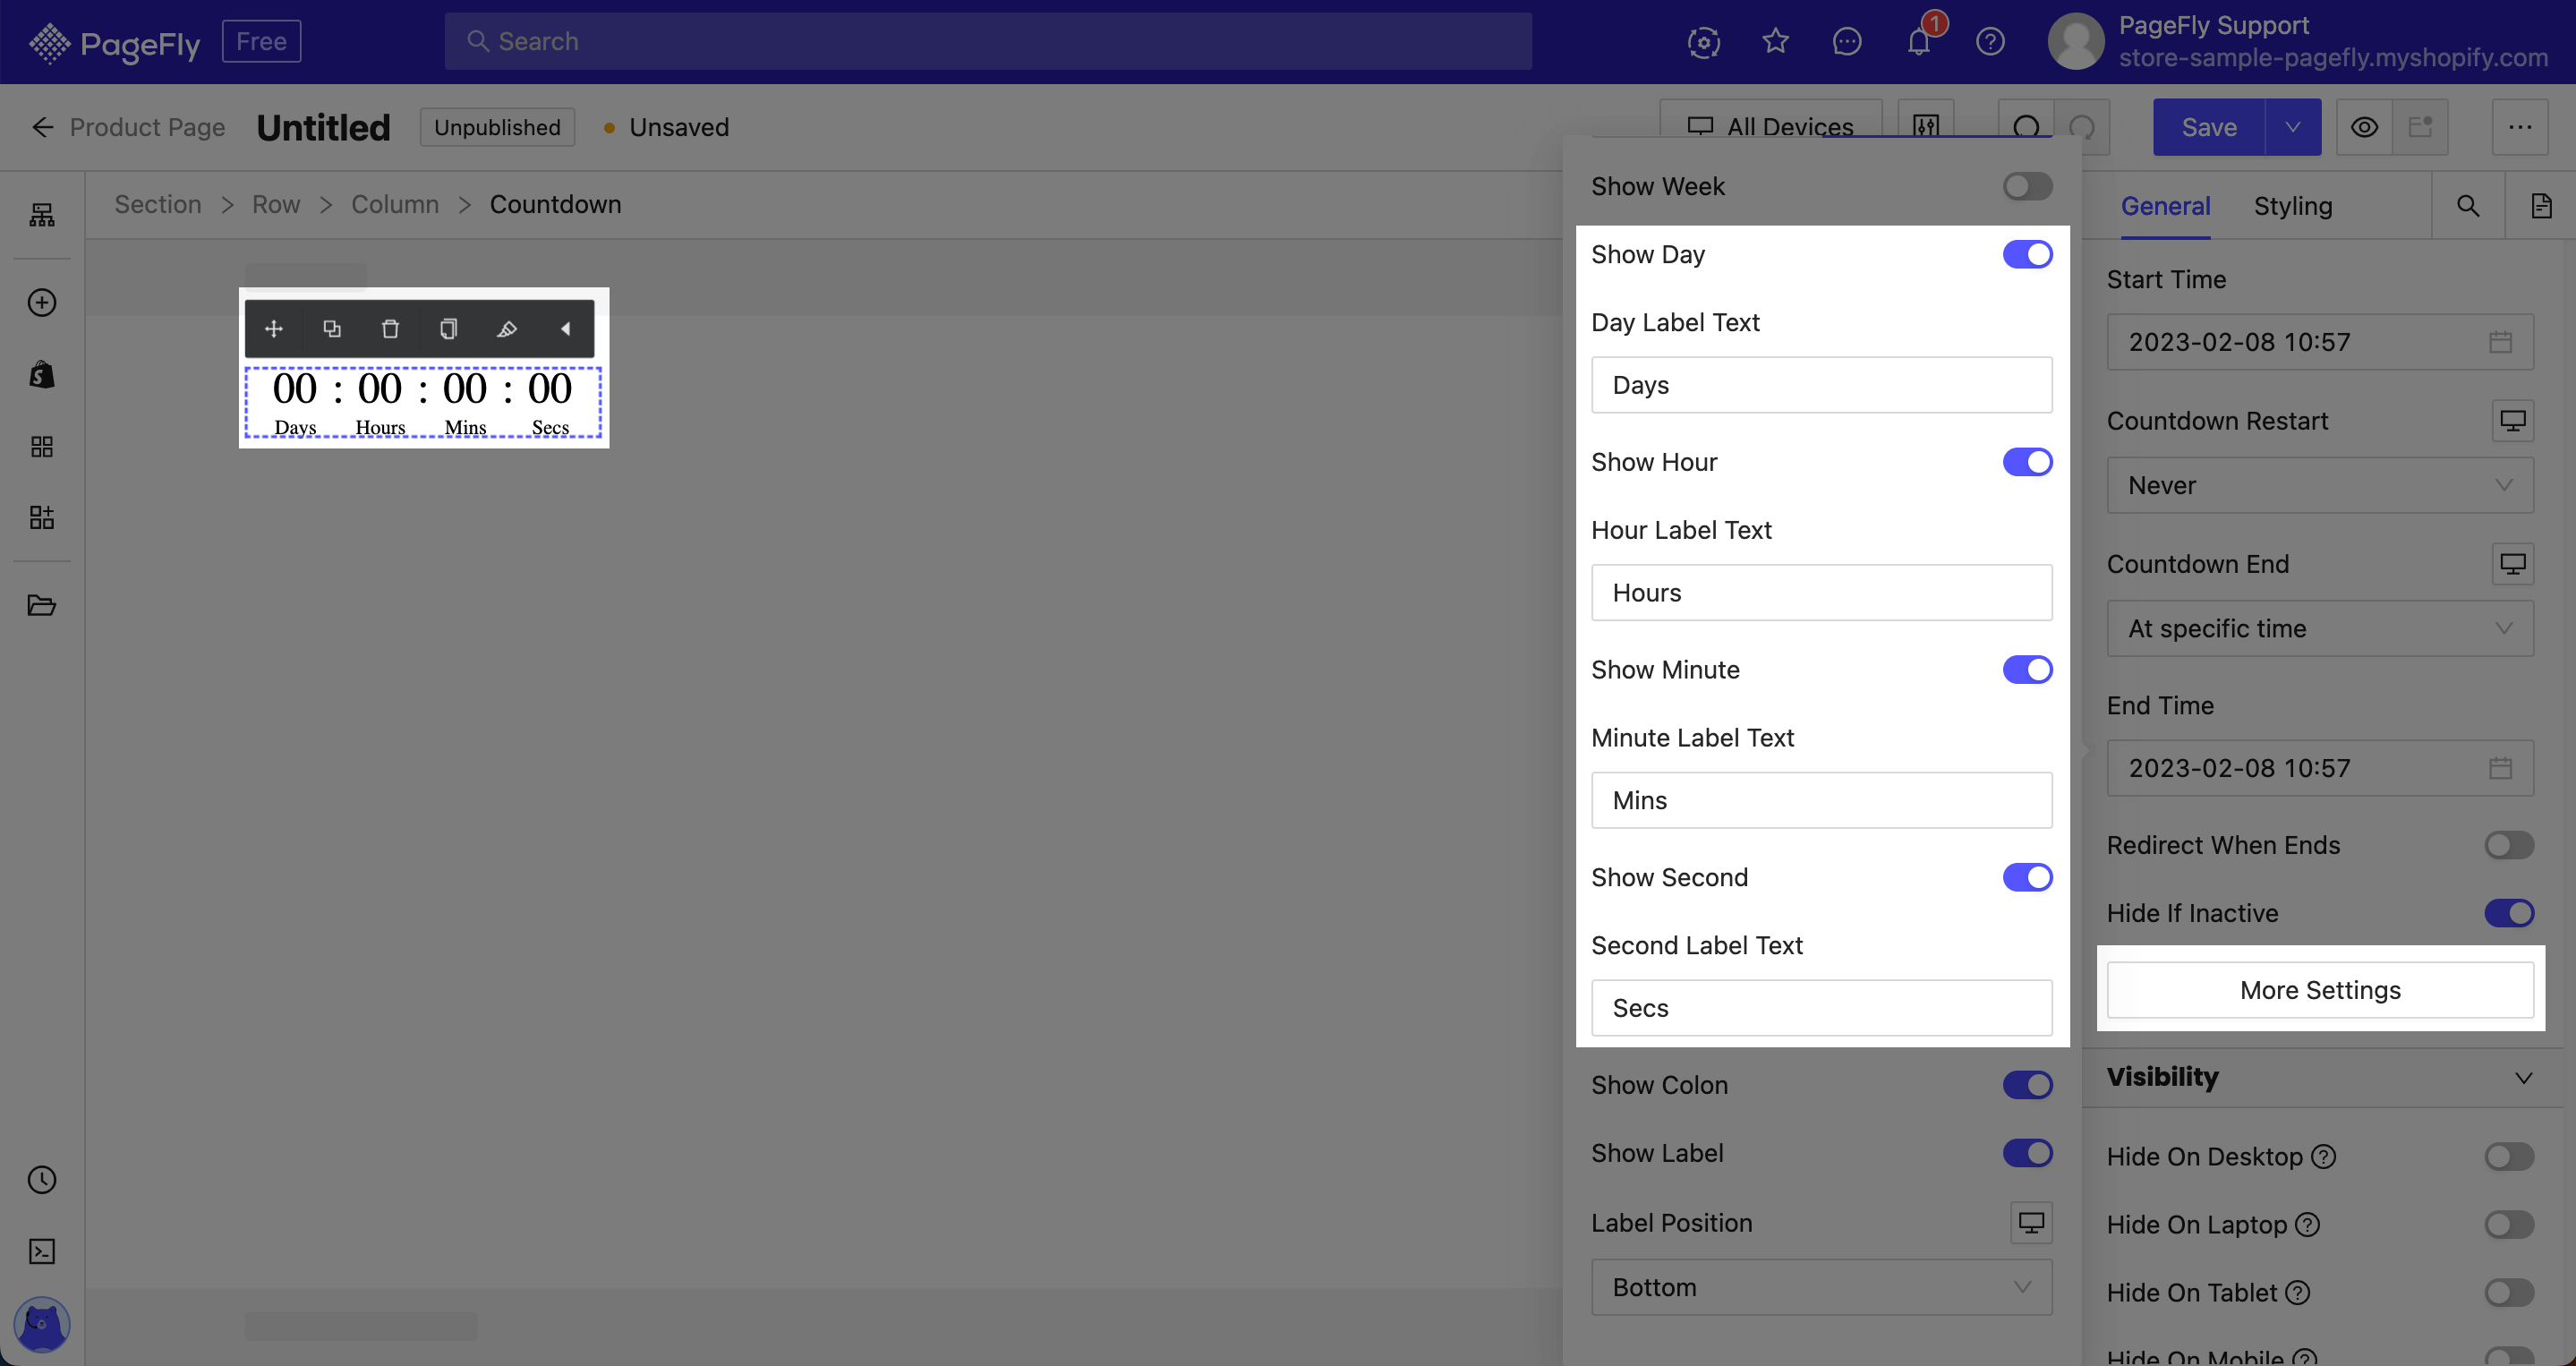Open the Label Position Bottom dropdown
This screenshot has width=2576, height=1366.
pos(1822,1287)
